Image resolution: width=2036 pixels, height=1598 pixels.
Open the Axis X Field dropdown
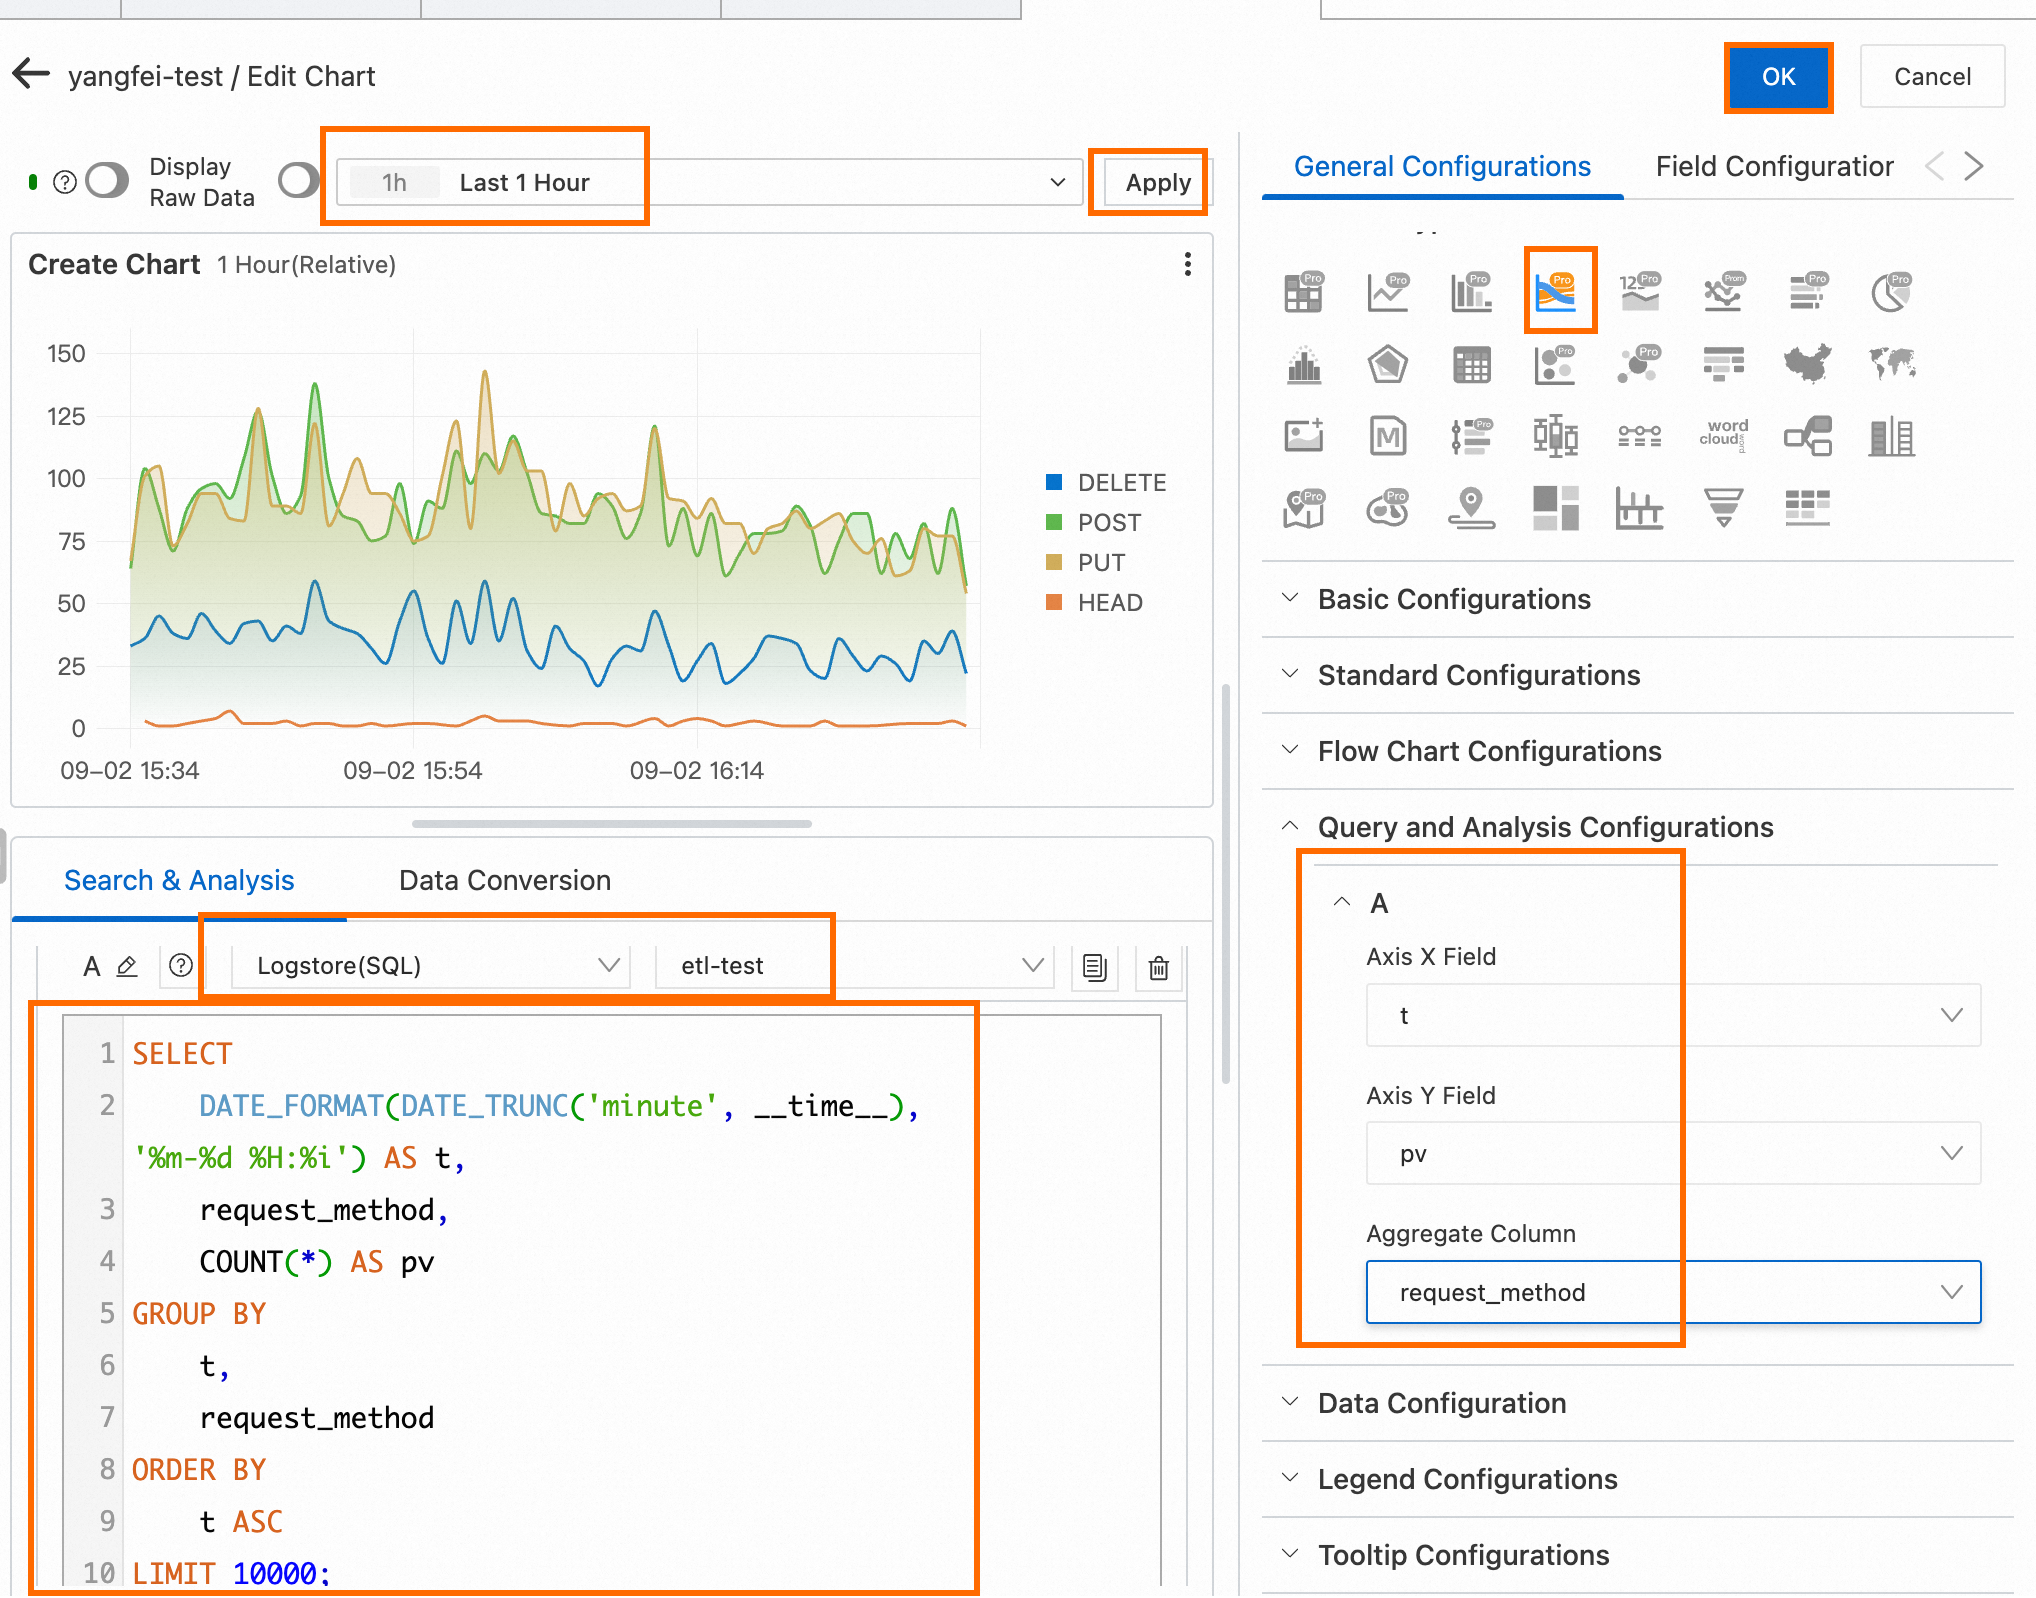pos(1673,1015)
